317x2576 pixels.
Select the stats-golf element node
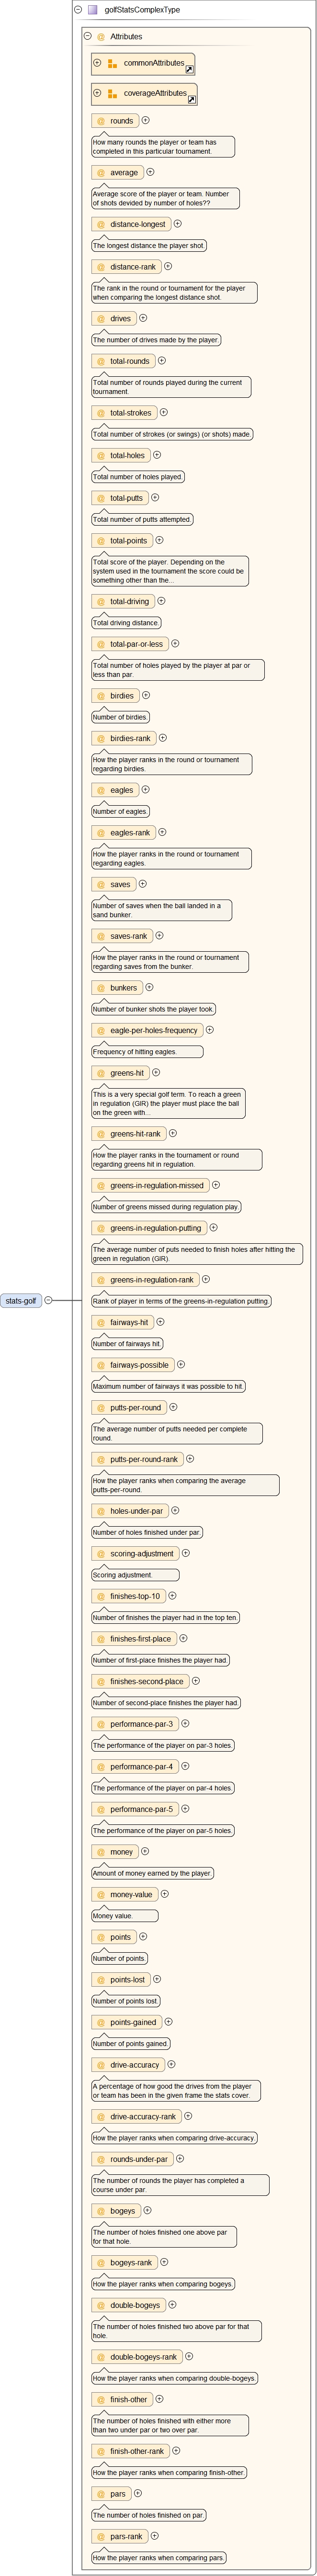(x=21, y=1301)
